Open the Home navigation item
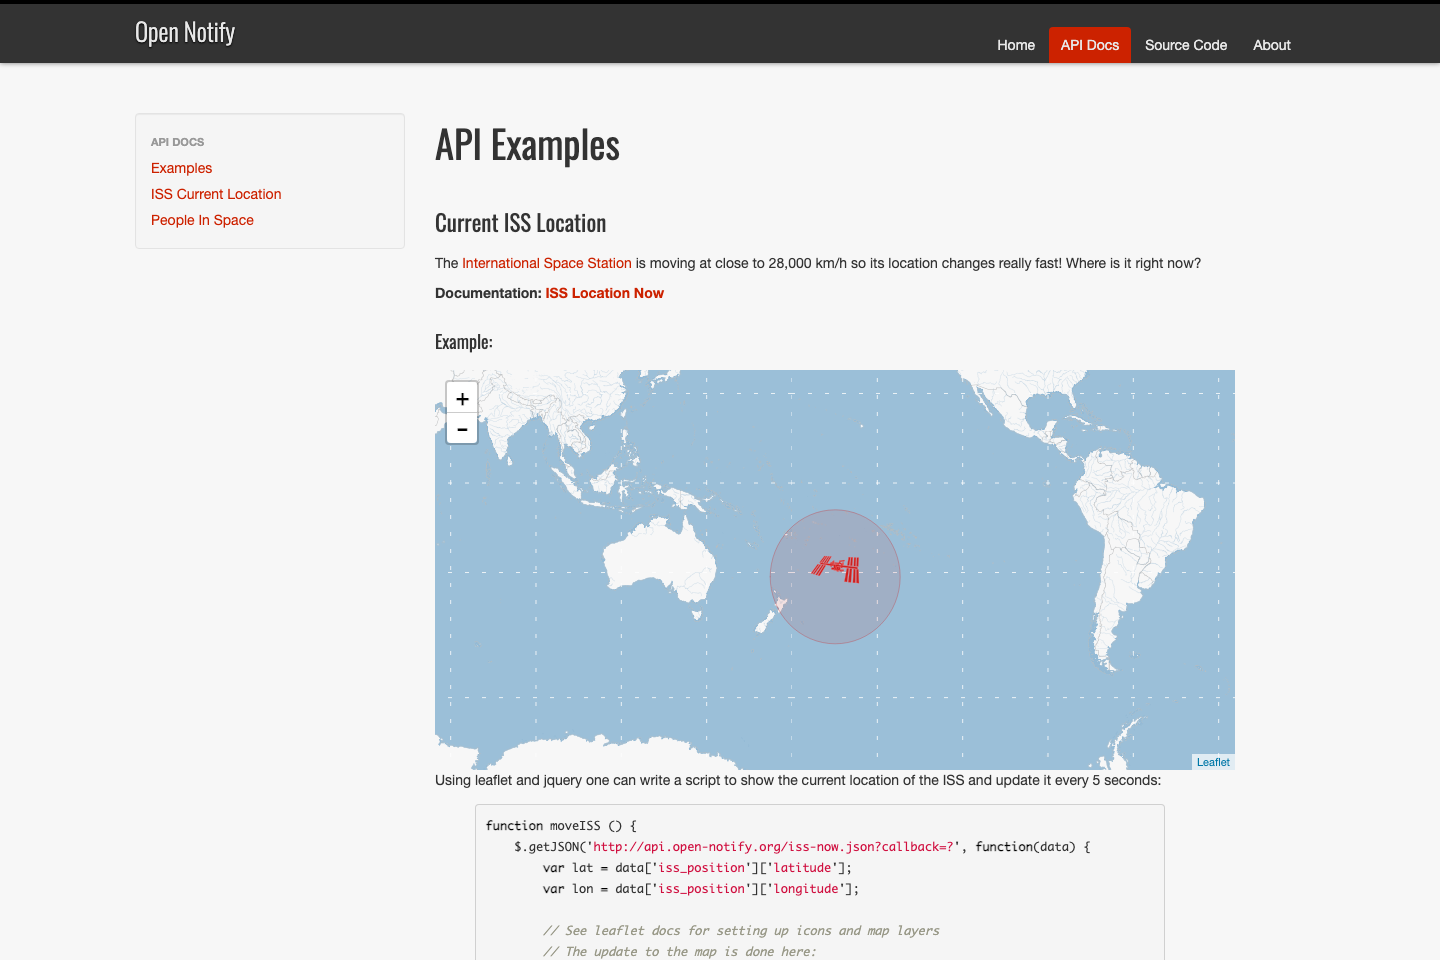 tap(1016, 45)
